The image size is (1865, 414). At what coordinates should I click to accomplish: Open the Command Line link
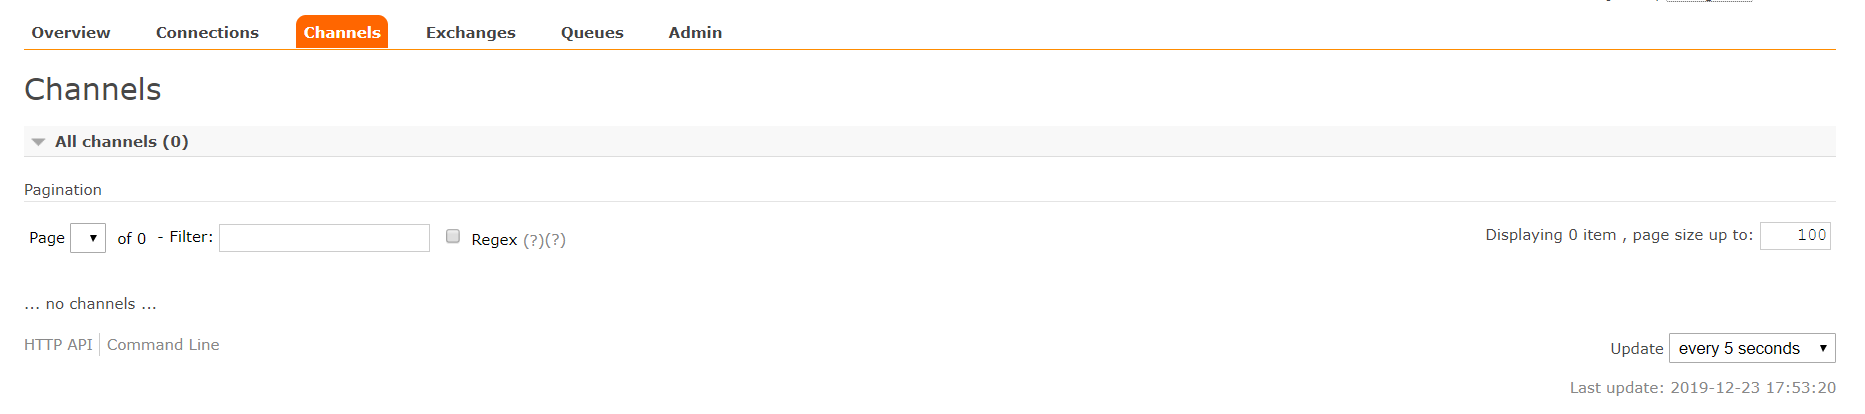(163, 345)
